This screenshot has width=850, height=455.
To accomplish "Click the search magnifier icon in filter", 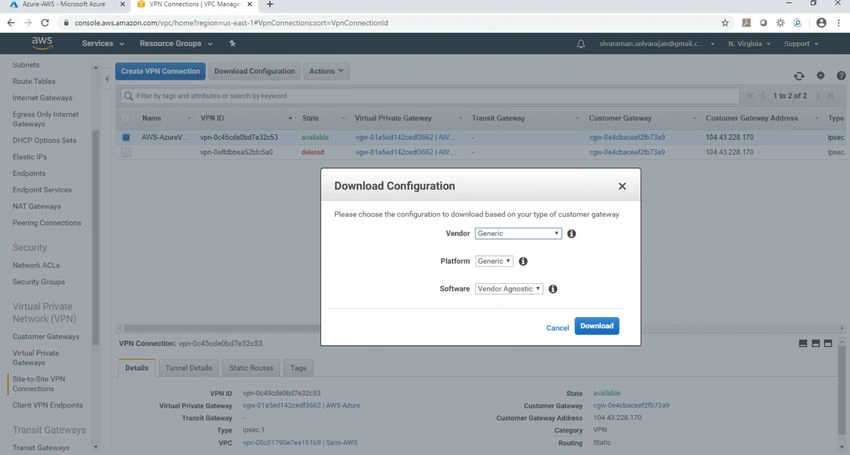I will pos(128,96).
